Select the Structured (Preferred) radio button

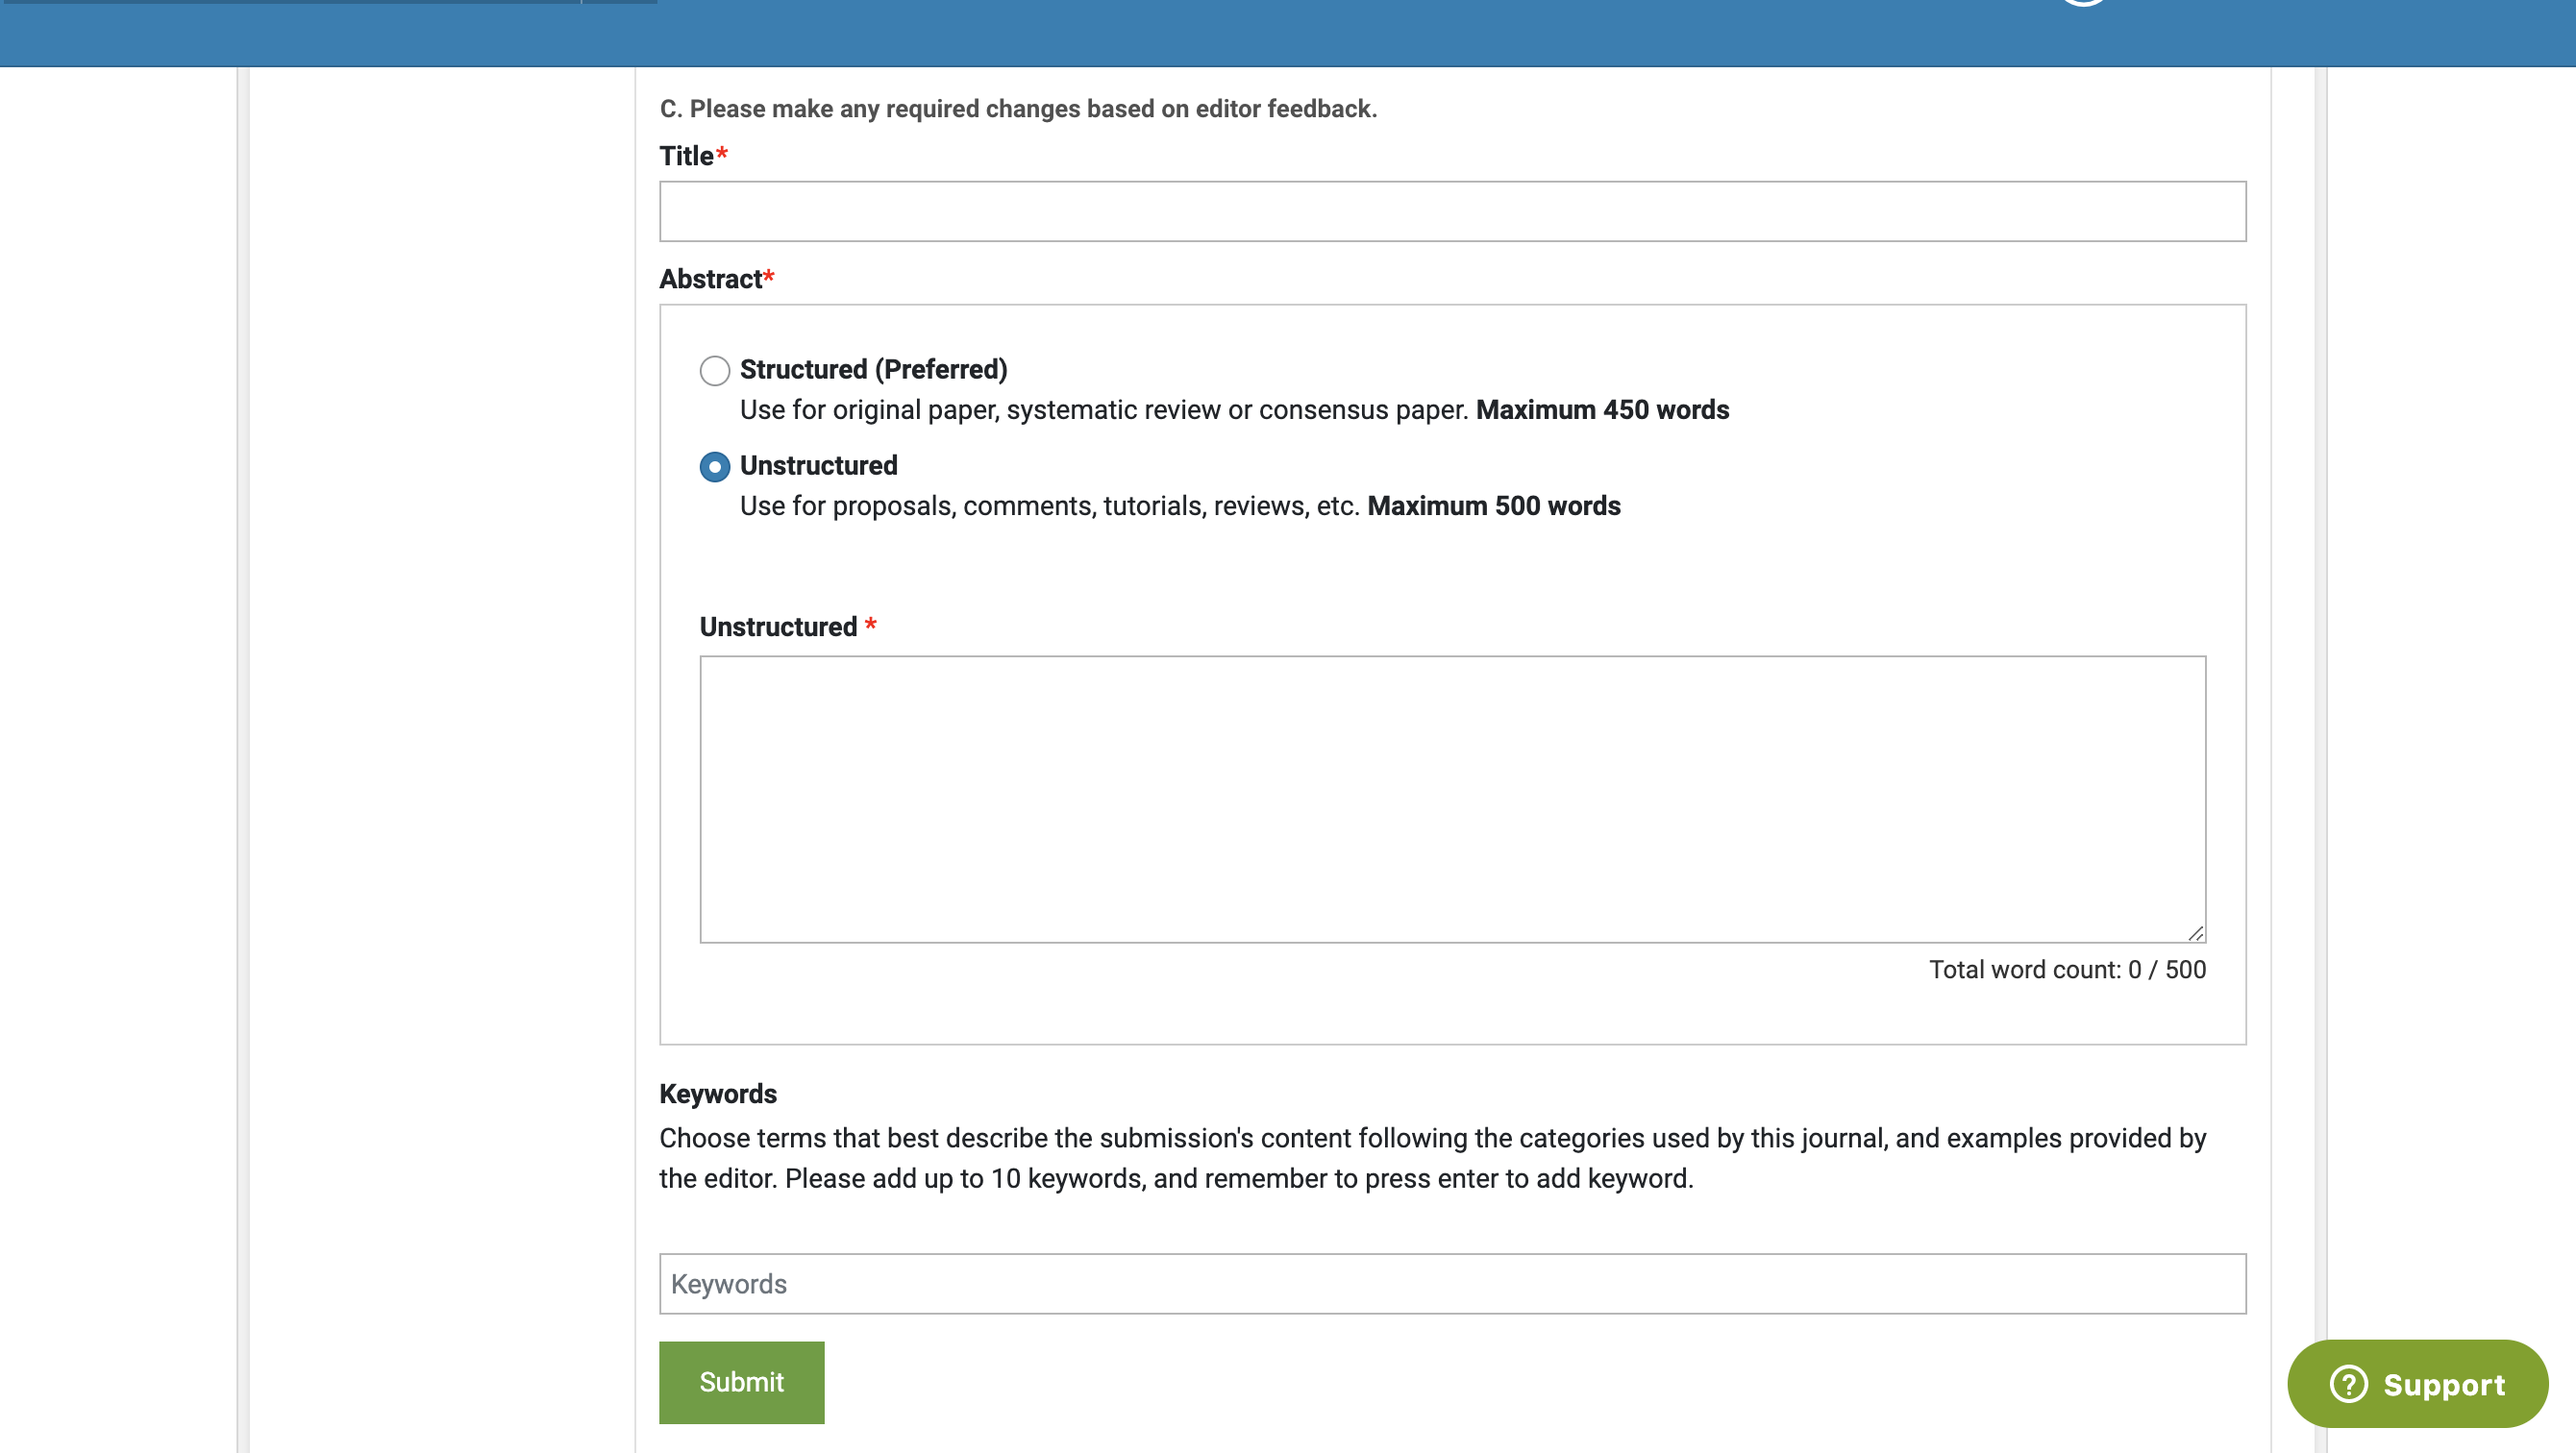pyautogui.click(x=714, y=371)
